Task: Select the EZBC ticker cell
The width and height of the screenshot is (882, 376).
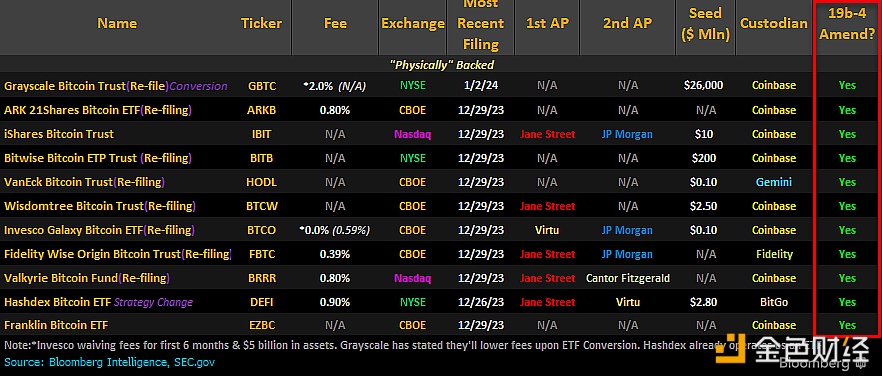Action: [262, 325]
